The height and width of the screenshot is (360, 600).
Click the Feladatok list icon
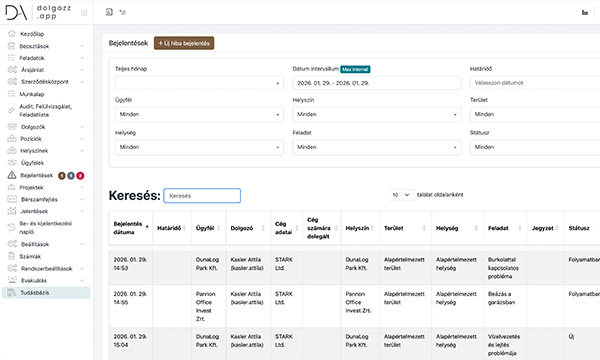(11, 58)
